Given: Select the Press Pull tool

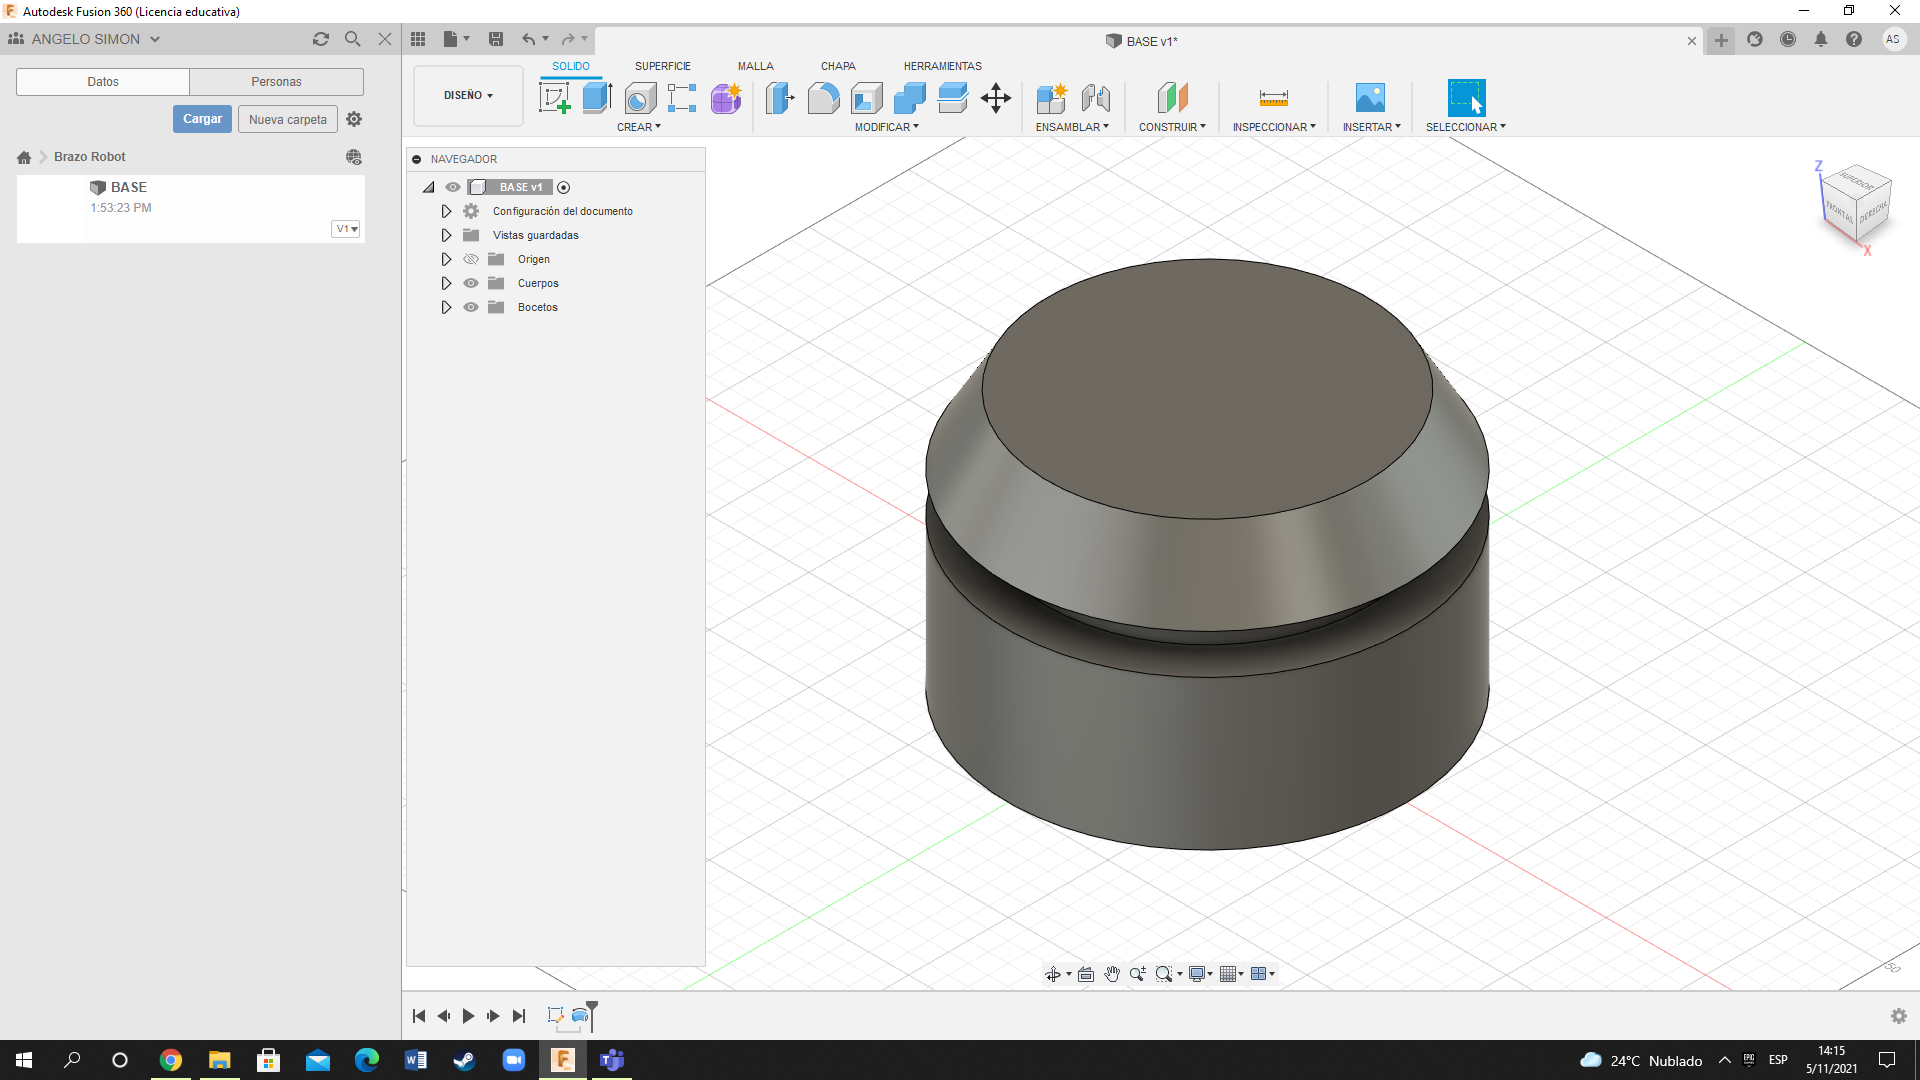Looking at the screenshot, I should [780, 98].
